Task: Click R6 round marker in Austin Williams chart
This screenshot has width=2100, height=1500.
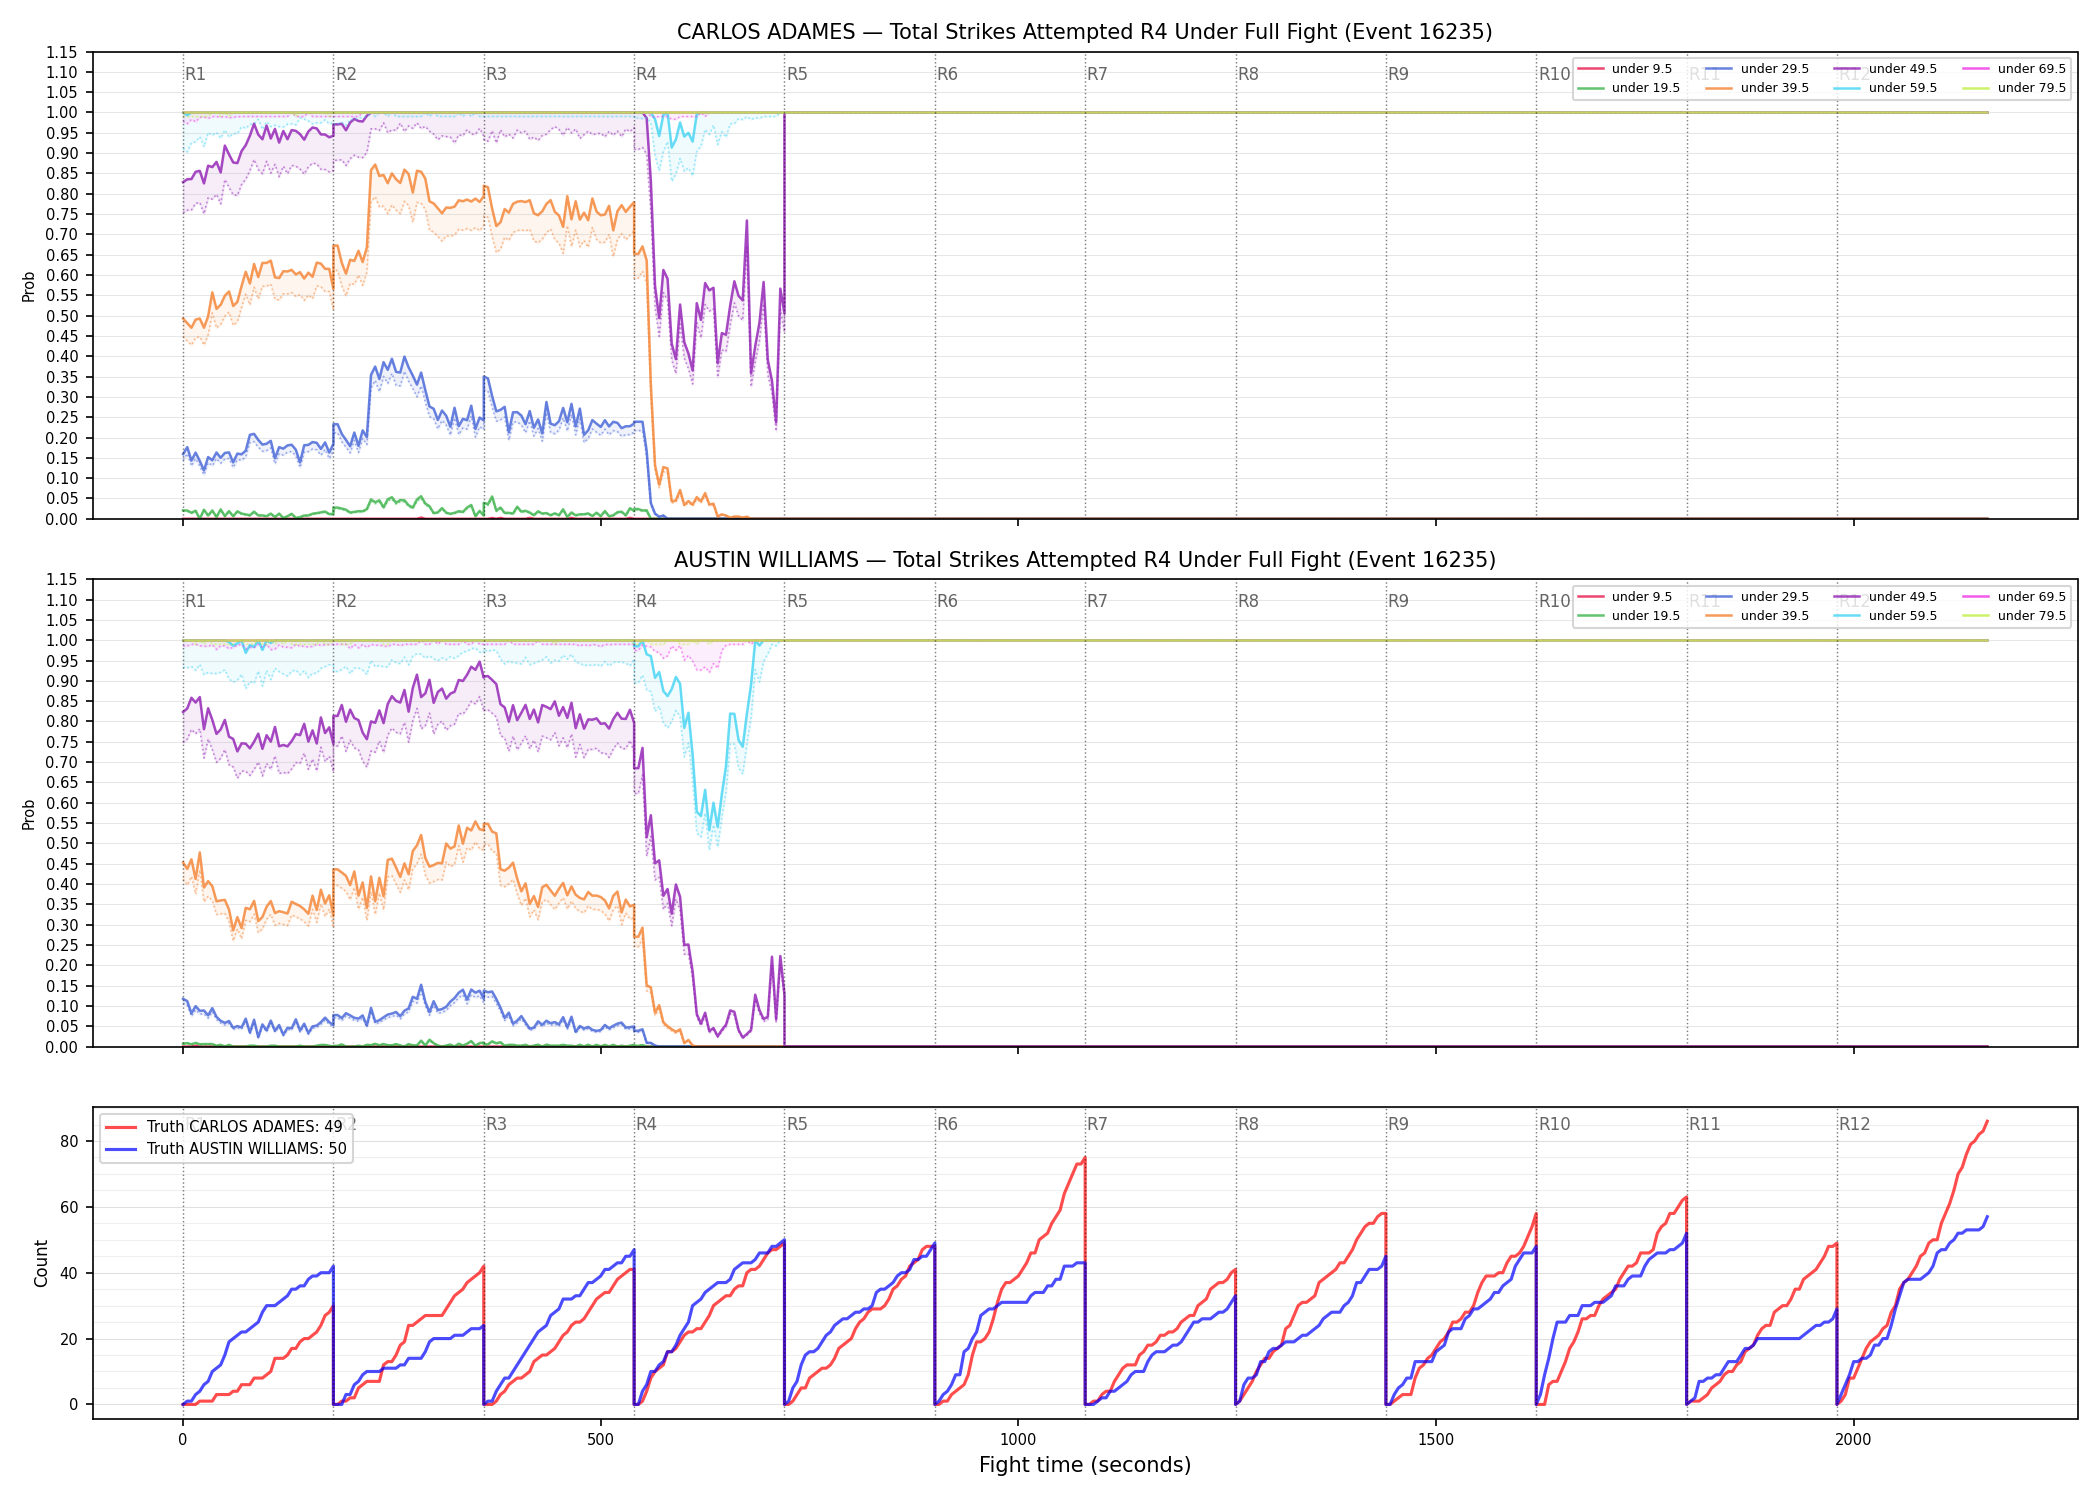Action: click(947, 601)
